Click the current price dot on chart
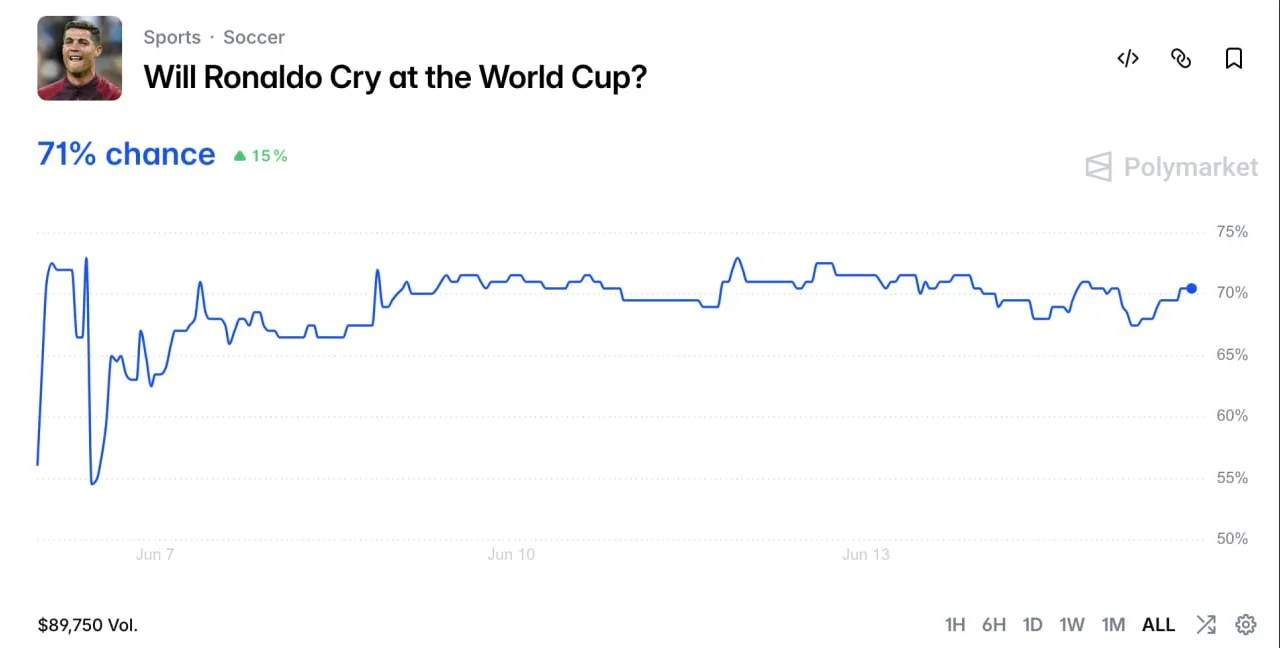Image resolution: width=1280 pixels, height=648 pixels. (1191, 288)
